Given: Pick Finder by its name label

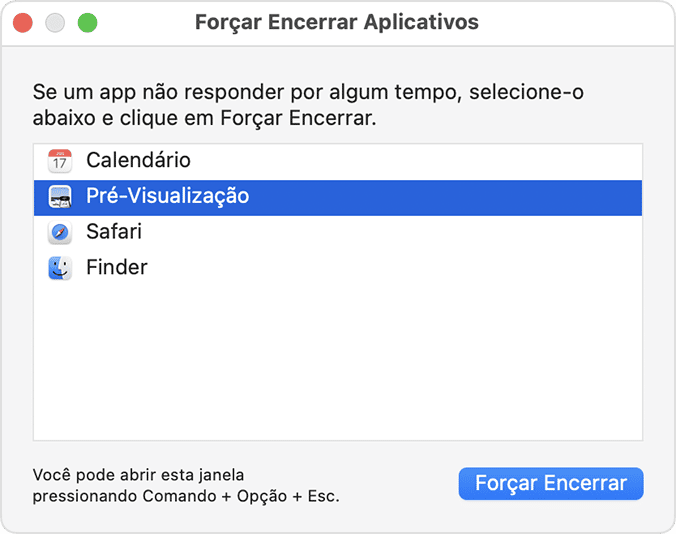Looking at the screenshot, I should point(117,268).
